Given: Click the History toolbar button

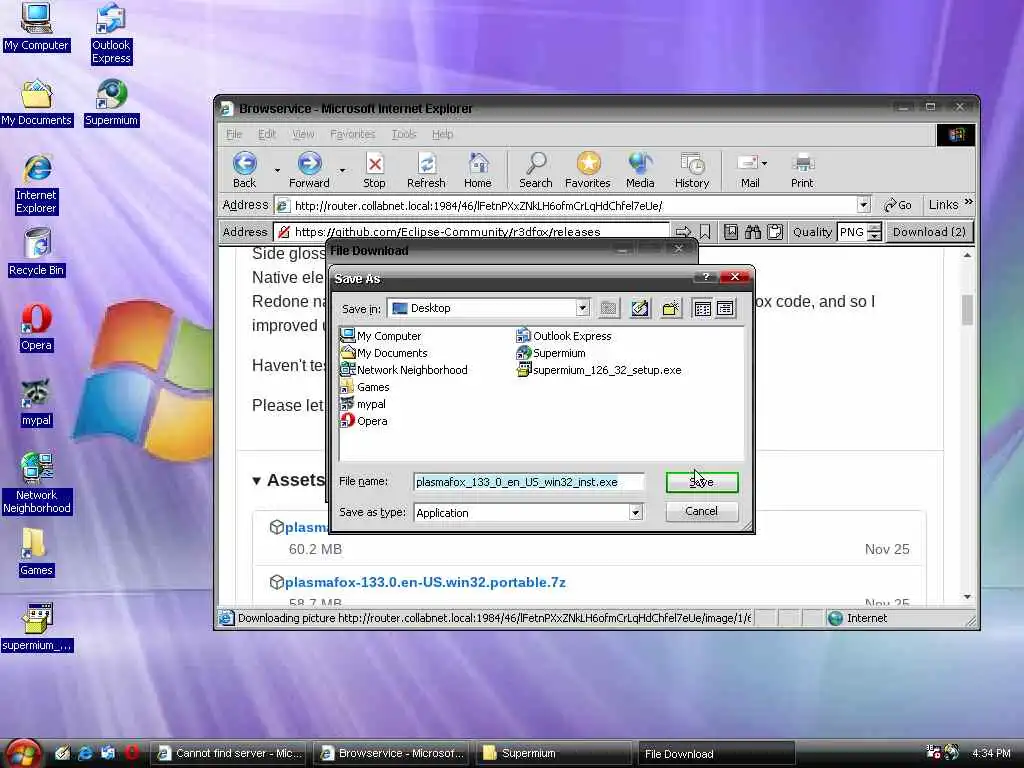Looking at the screenshot, I should click(692, 170).
